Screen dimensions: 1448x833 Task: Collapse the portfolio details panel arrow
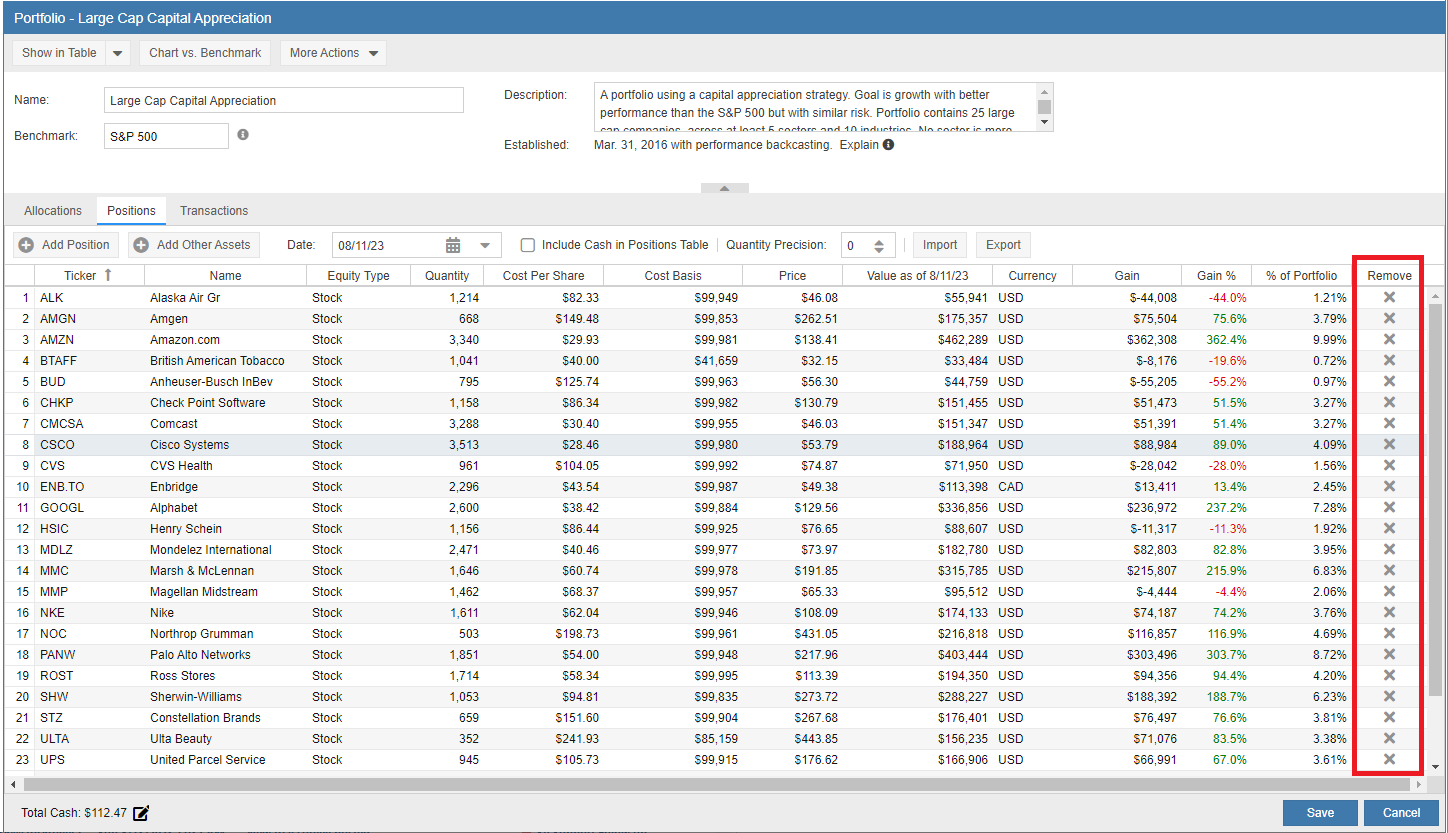click(725, 188)
